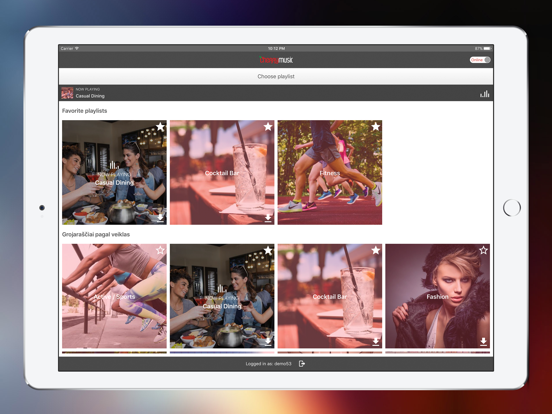Favorite the Fashion playlist star
Viewport: 552px width, 414px height.
point(483,250)
